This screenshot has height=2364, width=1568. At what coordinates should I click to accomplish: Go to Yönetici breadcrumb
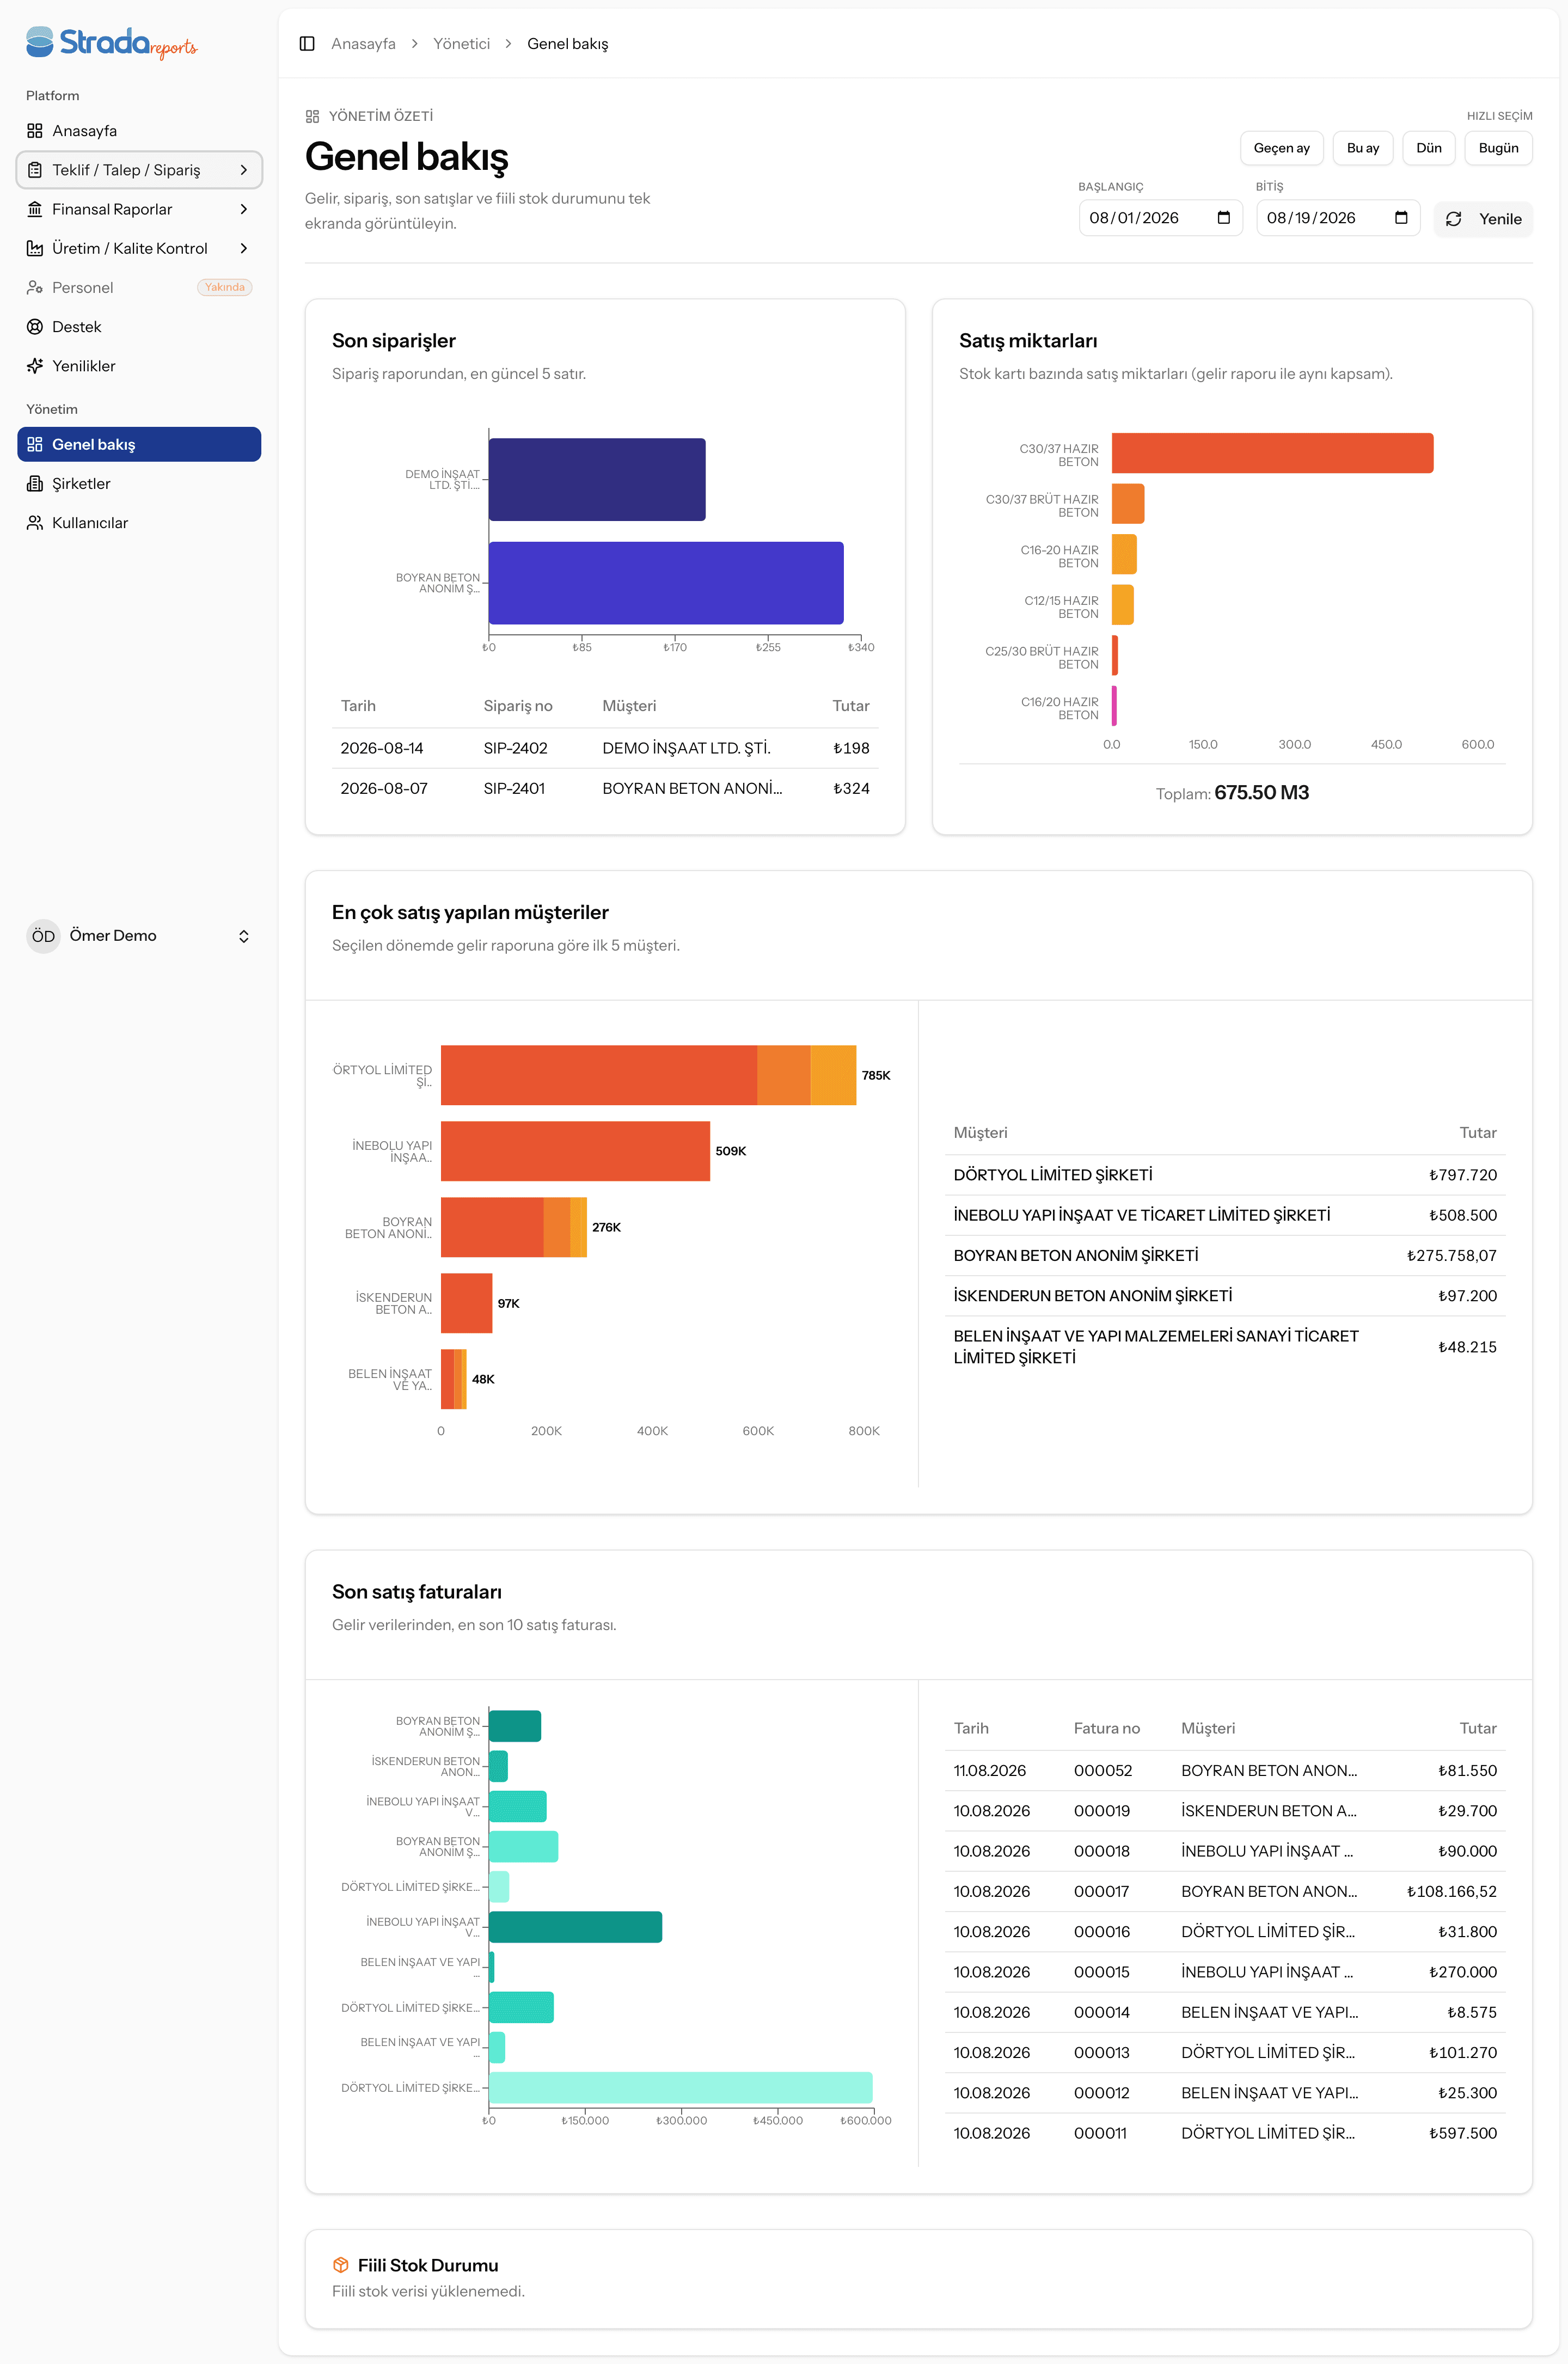coord(461,44)
